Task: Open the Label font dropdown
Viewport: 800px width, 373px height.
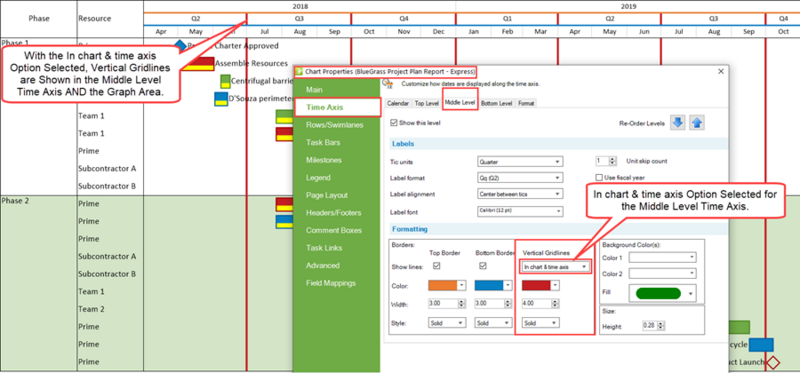Action: click(x=520, y=211)
